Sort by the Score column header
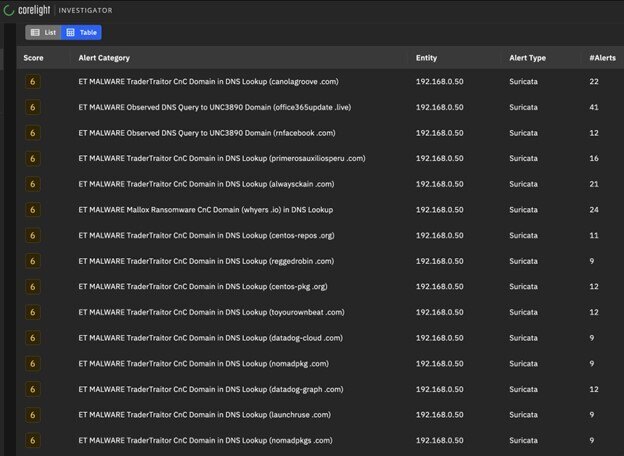 pos(33,58)
